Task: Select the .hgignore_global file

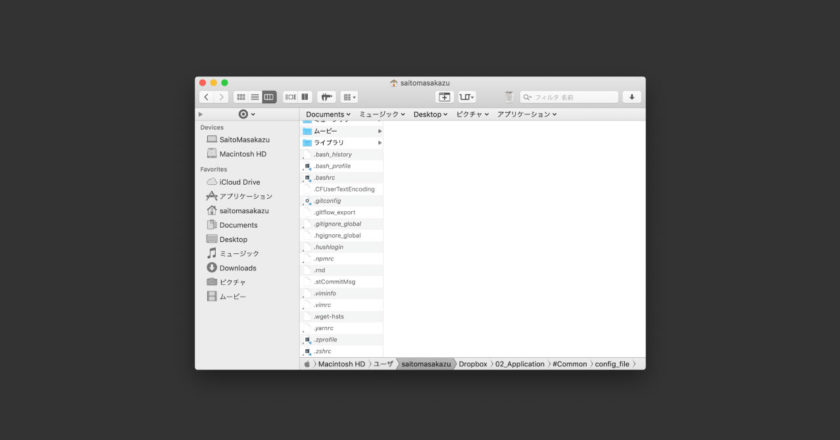Action: click(x=342, y=235)
